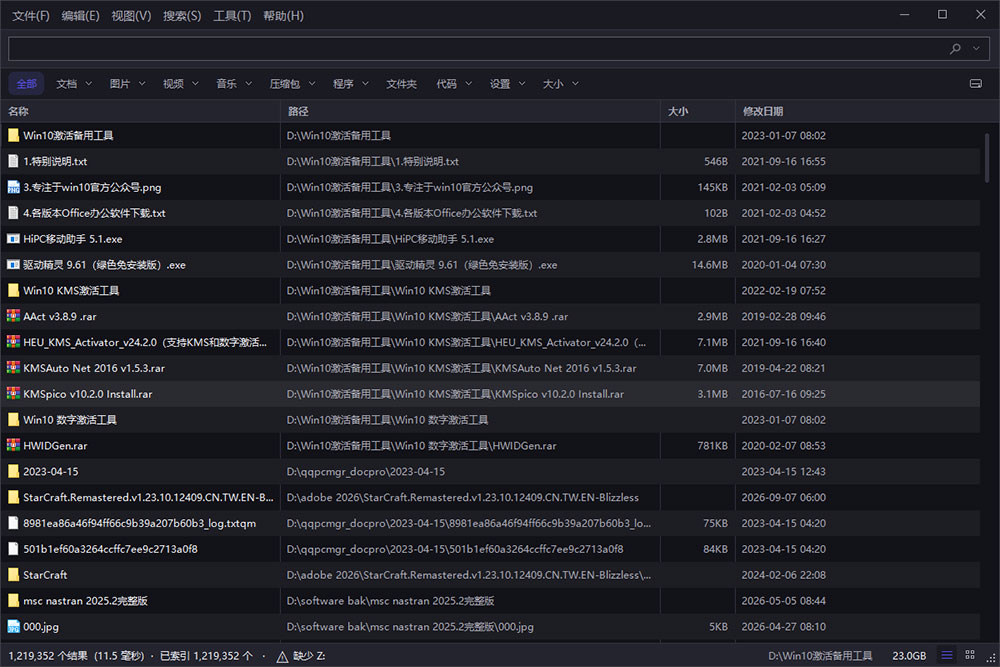This screenshot has width=1000, height=667.
Task: Select the 全部 filter button
Action: 26,84
